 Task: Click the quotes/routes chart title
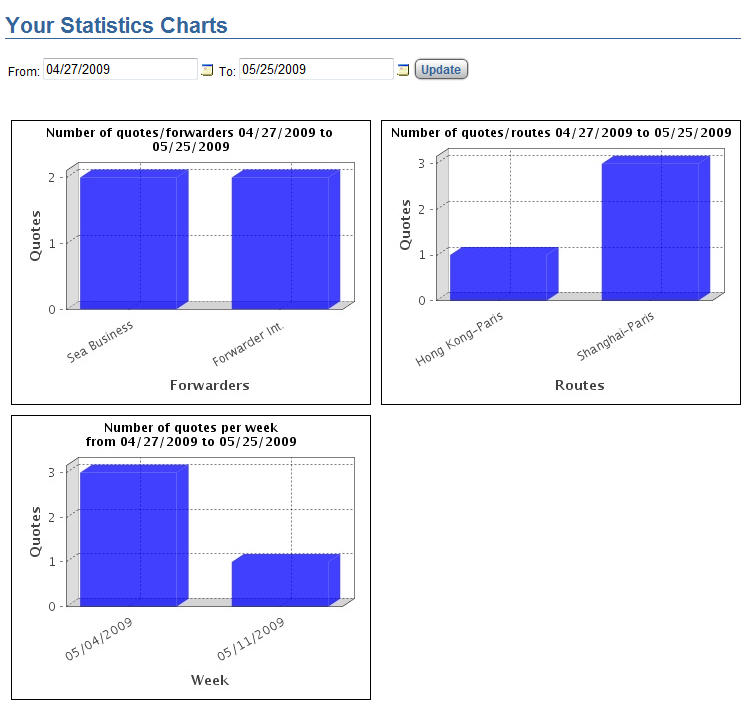click(x=561, y=132)
